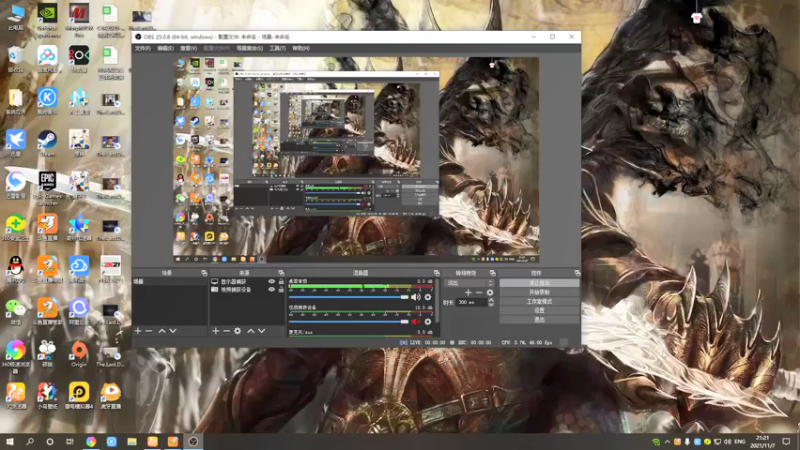Open Task View on the taskbar
Screen dimensions: 800x450
coord(70,441)
